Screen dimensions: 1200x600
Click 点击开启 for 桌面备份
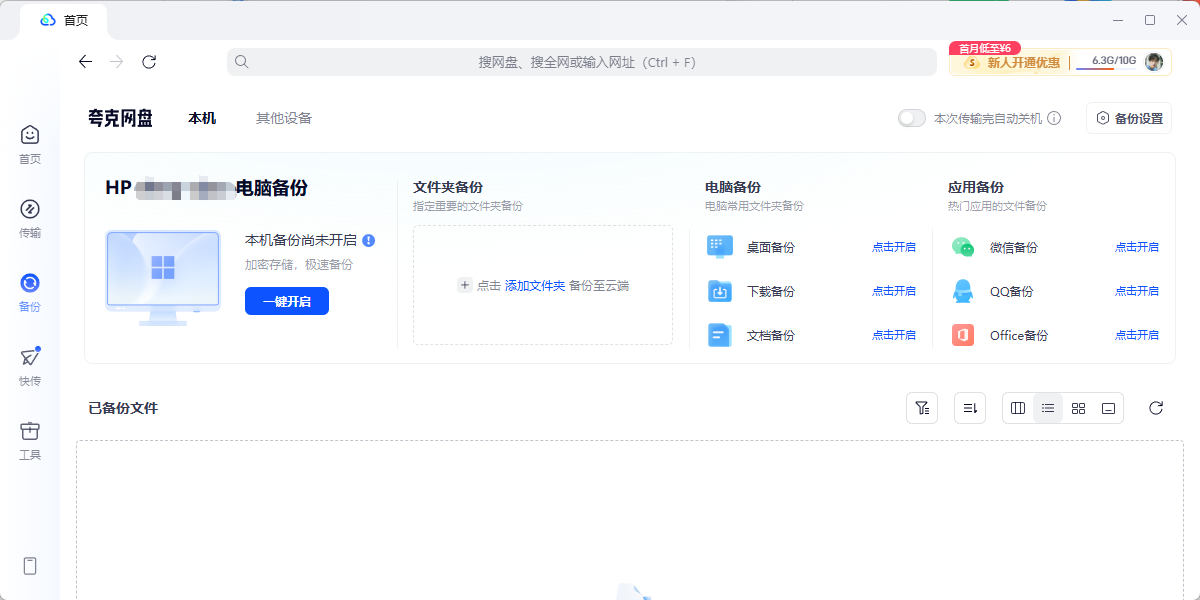point(894,247)
